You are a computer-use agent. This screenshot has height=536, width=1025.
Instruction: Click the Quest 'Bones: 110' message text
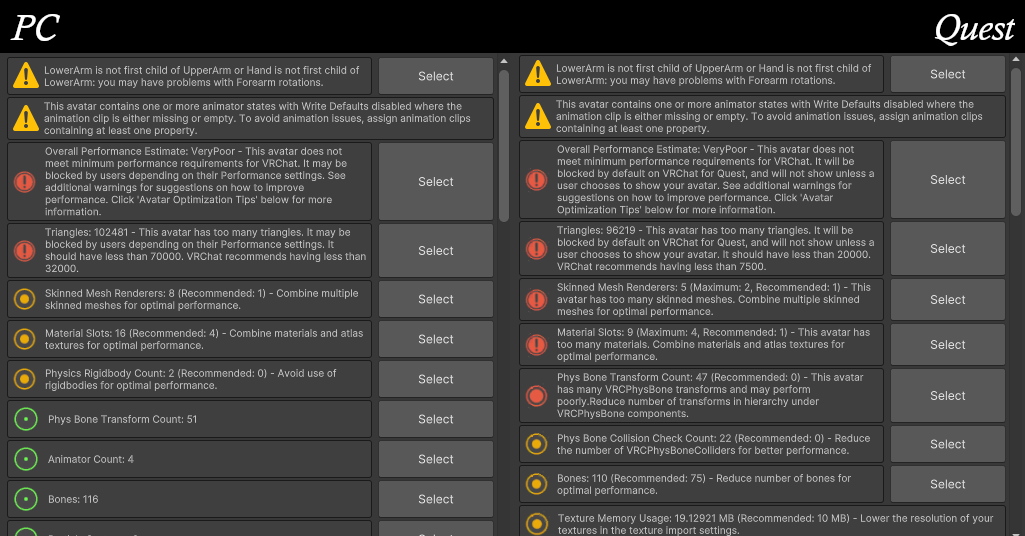[x=704, y=484]
